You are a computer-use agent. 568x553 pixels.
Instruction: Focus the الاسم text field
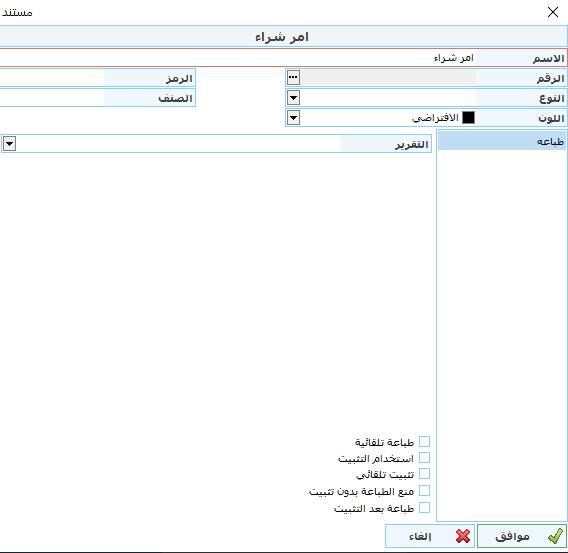(x=237, y=58)
